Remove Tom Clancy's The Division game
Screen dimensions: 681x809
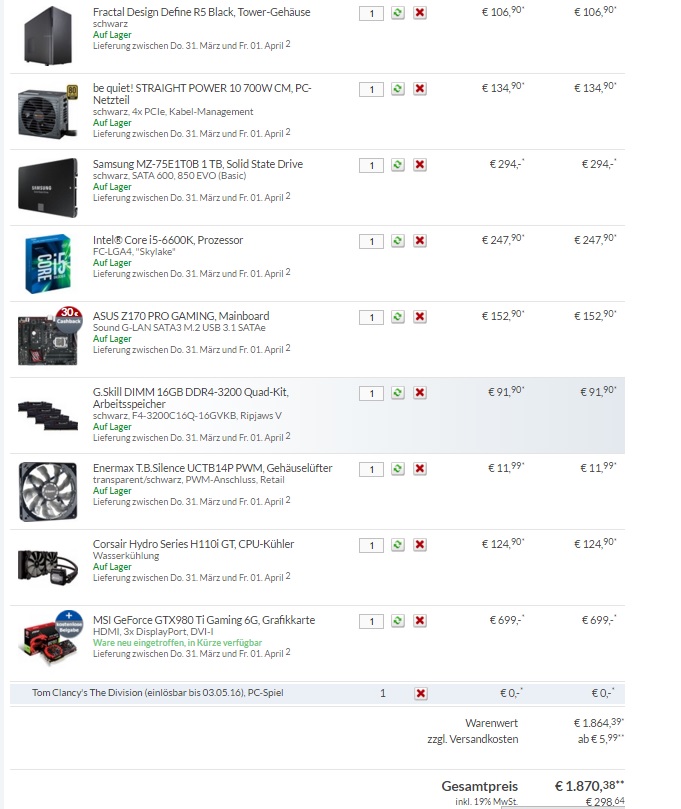[x=420, y=693]
